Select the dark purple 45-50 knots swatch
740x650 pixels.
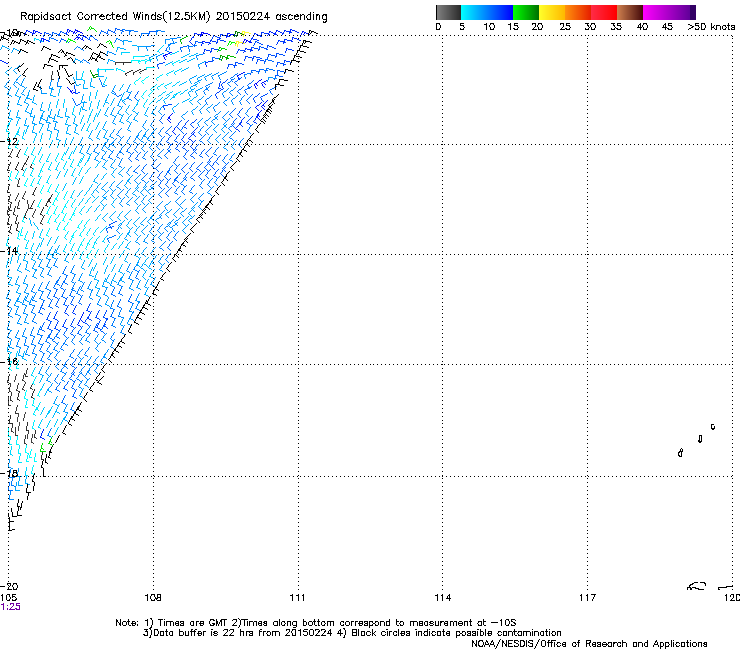pos(682,12)
